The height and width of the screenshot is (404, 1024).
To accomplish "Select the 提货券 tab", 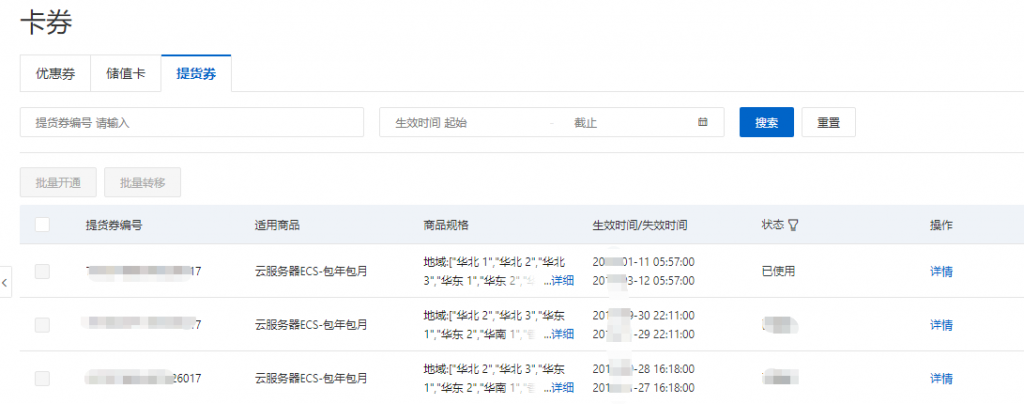I will coord(196,73).
